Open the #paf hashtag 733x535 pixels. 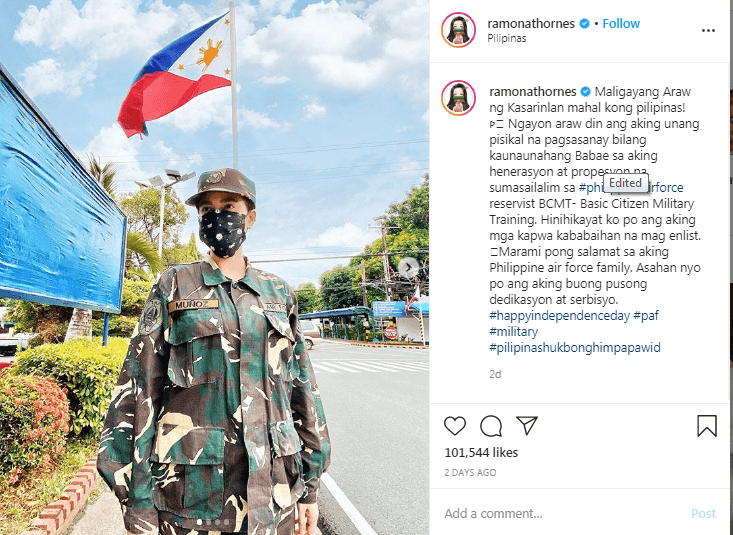646,316
